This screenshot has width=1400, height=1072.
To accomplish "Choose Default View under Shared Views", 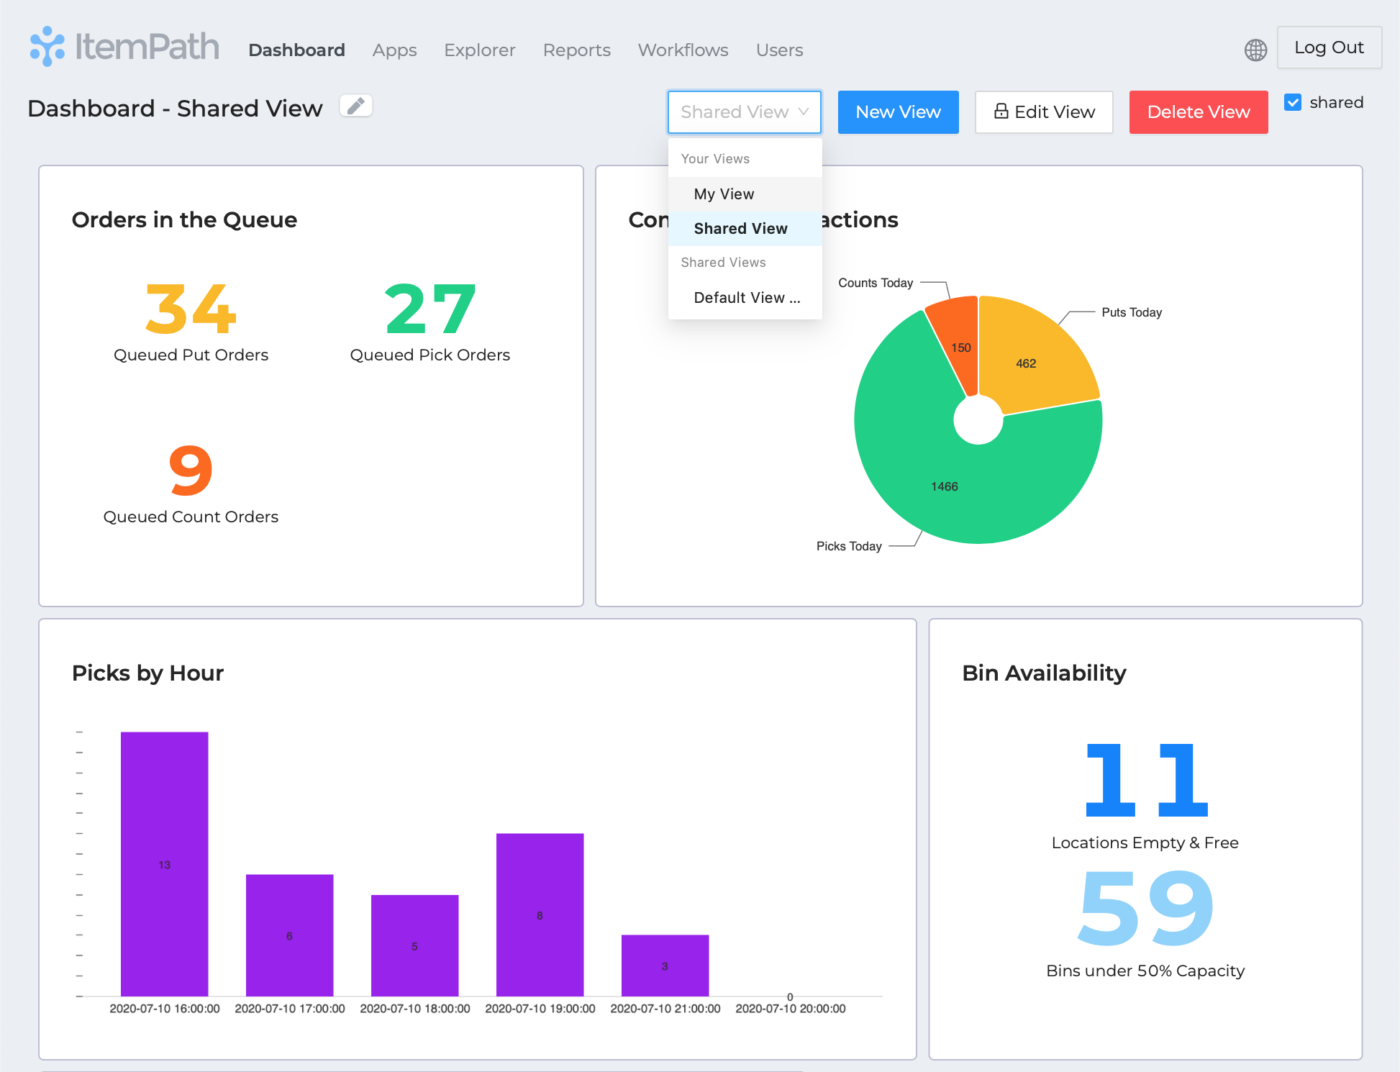I will pos(746,297).
